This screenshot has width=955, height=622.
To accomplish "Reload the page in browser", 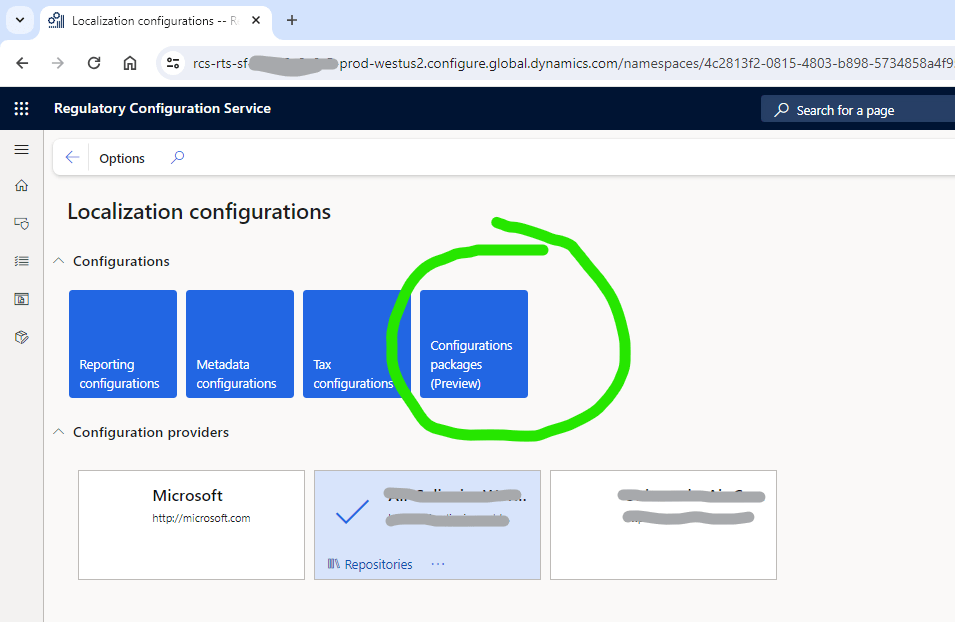I will click(94, 63).
